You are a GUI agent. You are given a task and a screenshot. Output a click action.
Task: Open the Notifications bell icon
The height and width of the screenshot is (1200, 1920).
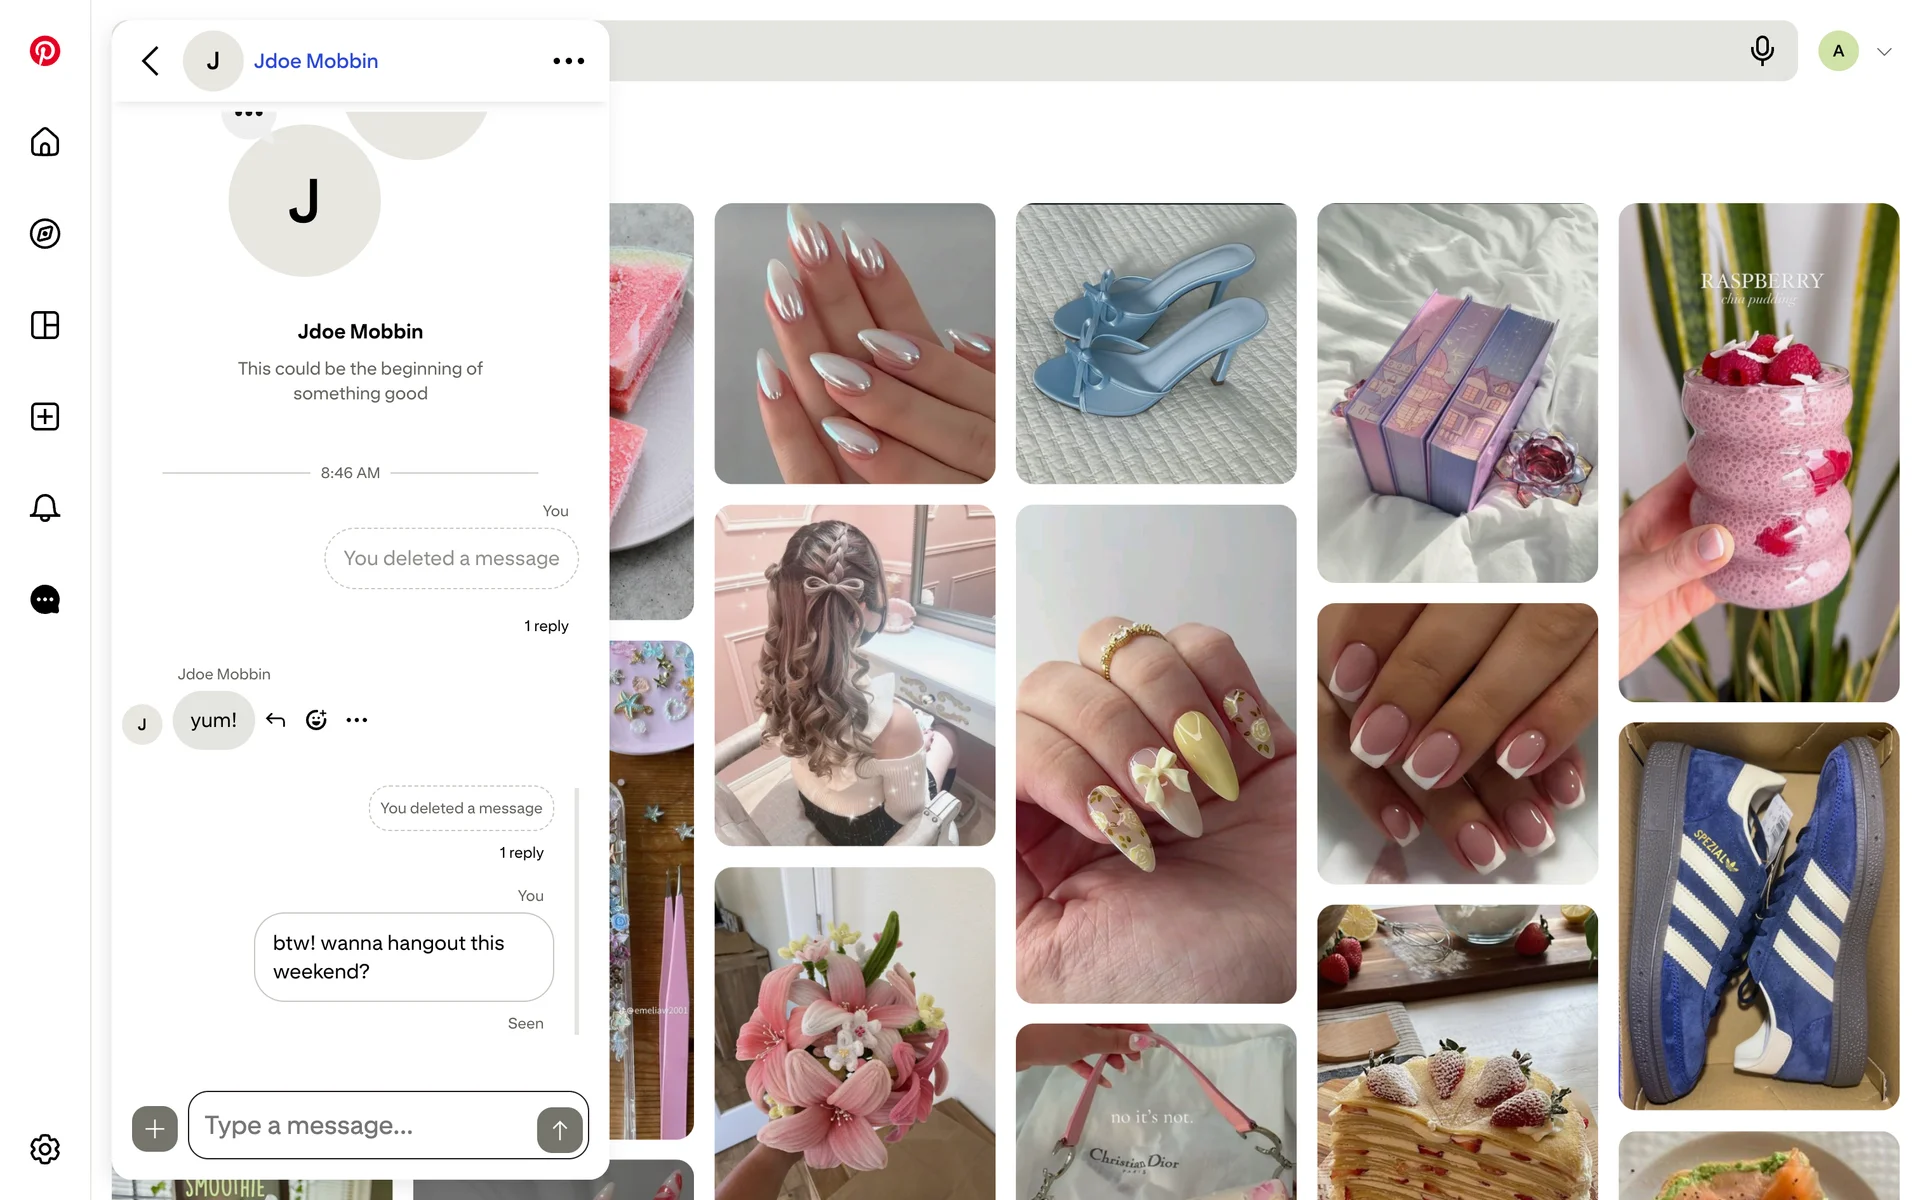click(45, 508)
